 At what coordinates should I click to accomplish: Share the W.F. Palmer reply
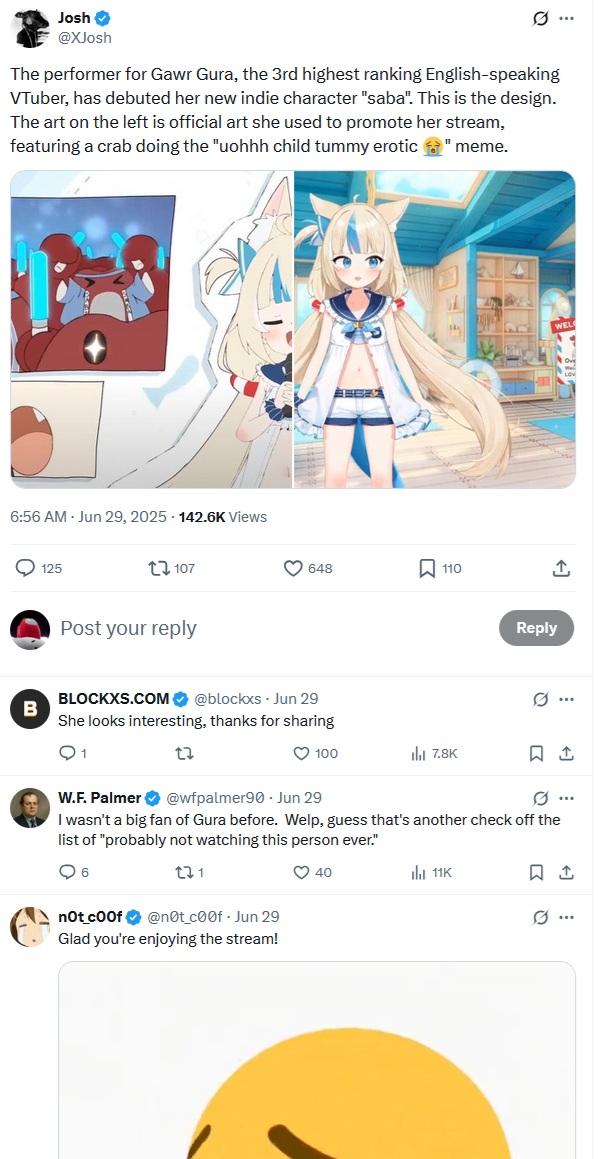tap(566, 872)
